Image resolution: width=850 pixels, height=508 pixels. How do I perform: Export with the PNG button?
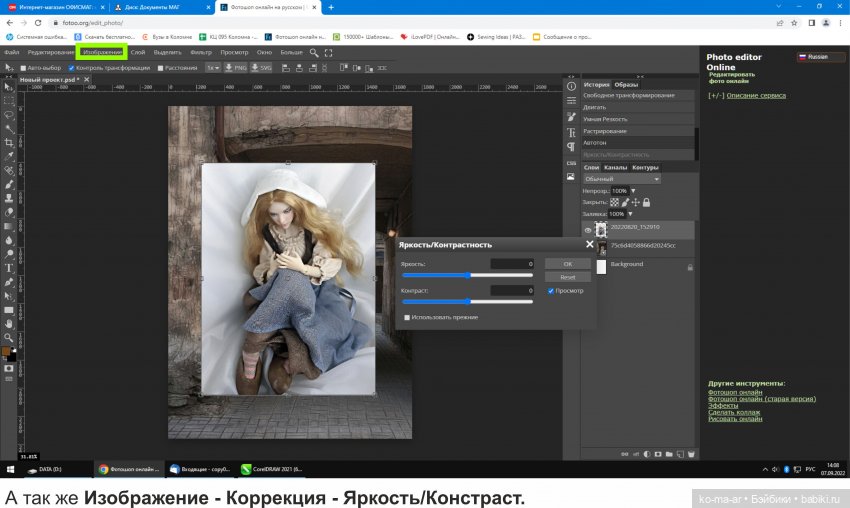(x=236, y=68)
